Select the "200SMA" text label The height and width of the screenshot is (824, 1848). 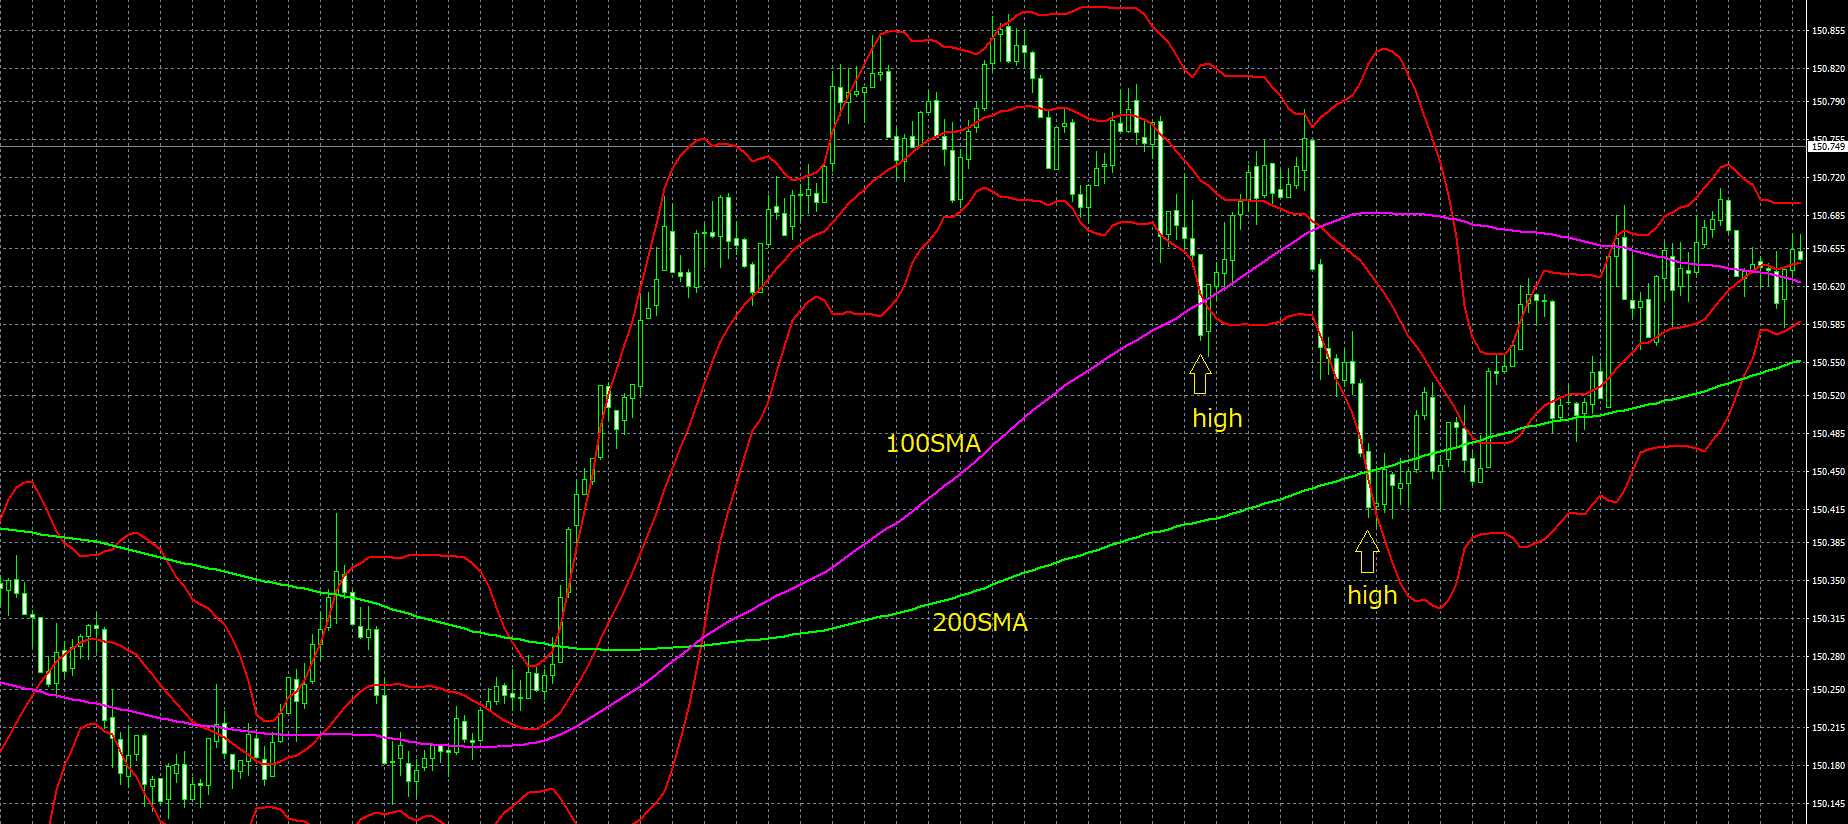980,622
